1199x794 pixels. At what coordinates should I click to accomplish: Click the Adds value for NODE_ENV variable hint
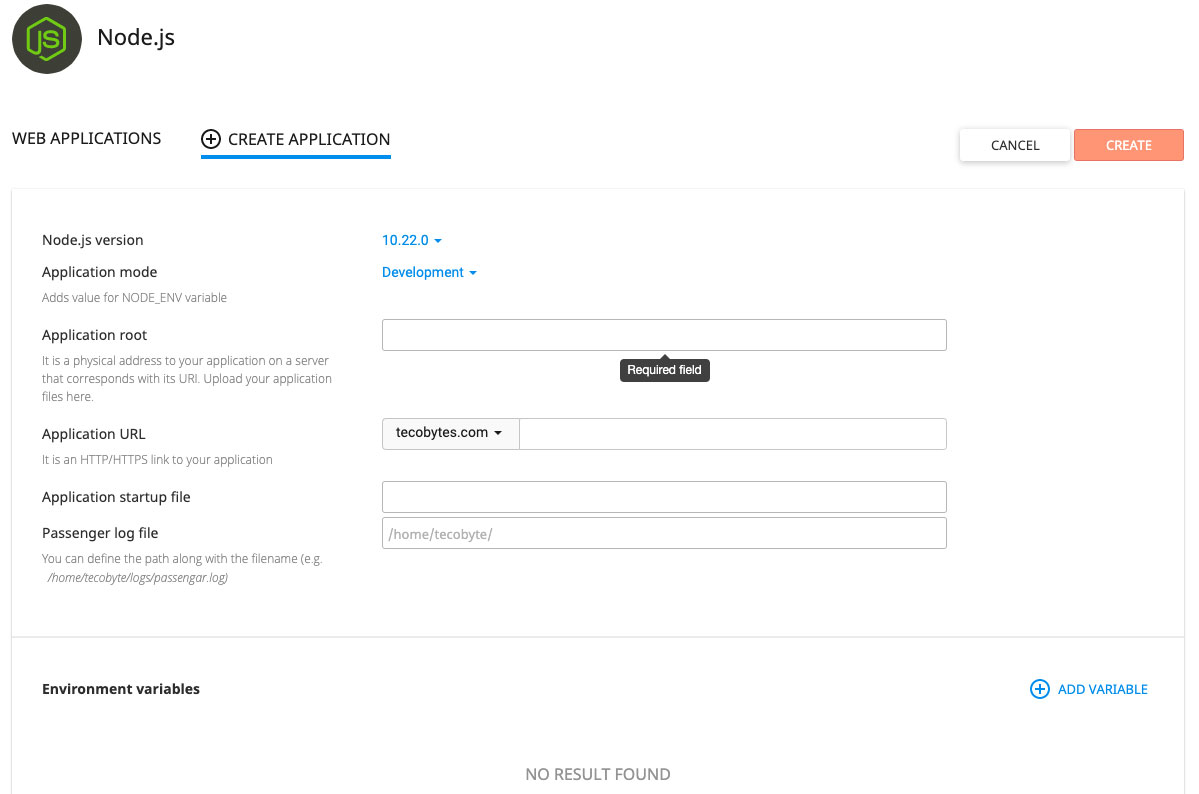coord(135,298)
